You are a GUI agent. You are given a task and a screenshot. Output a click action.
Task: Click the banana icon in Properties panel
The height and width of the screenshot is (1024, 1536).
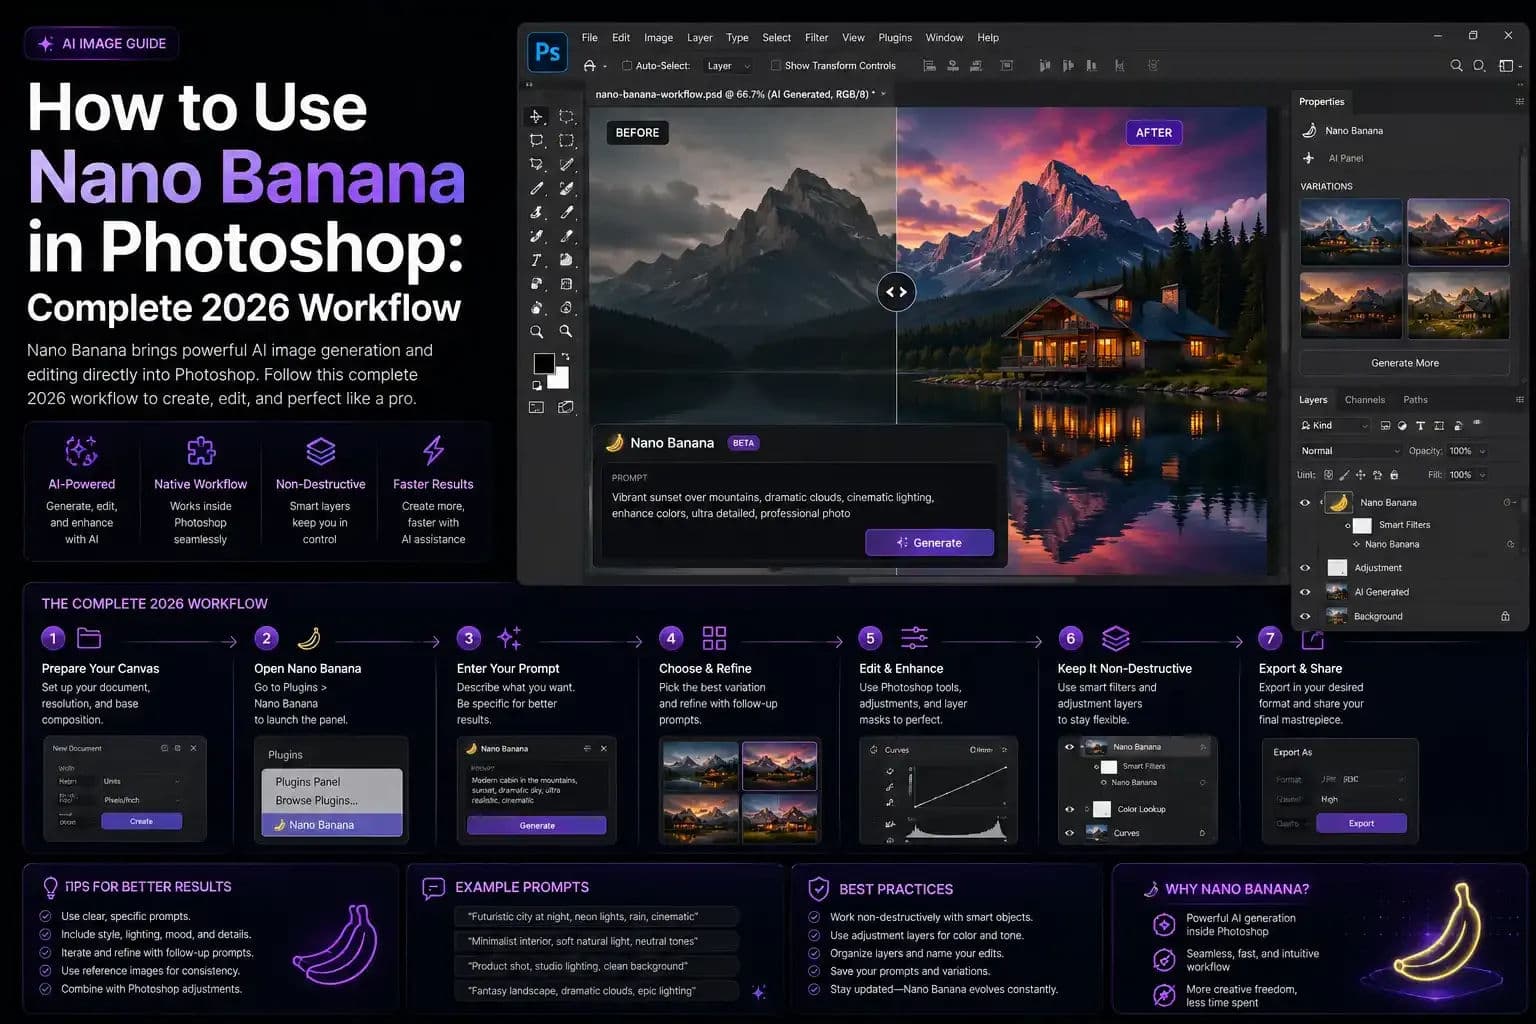1309,131
